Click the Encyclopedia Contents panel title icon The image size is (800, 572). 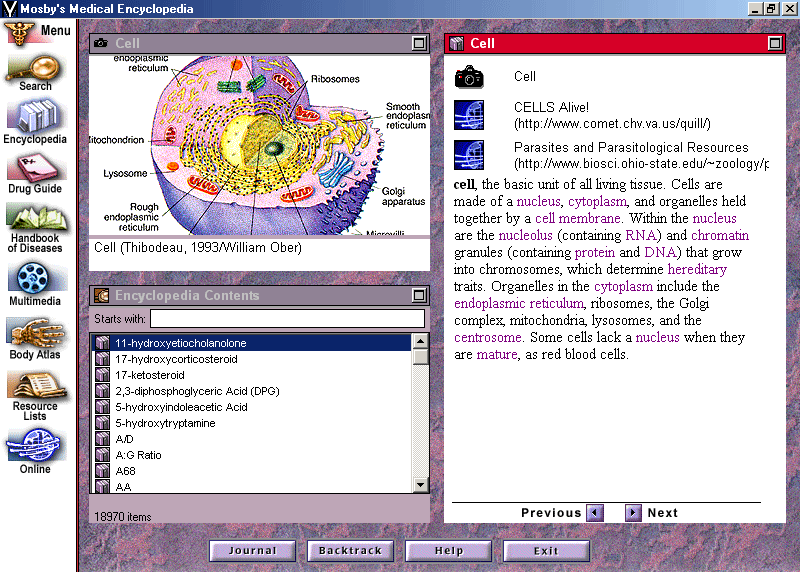tap(102, 295)
